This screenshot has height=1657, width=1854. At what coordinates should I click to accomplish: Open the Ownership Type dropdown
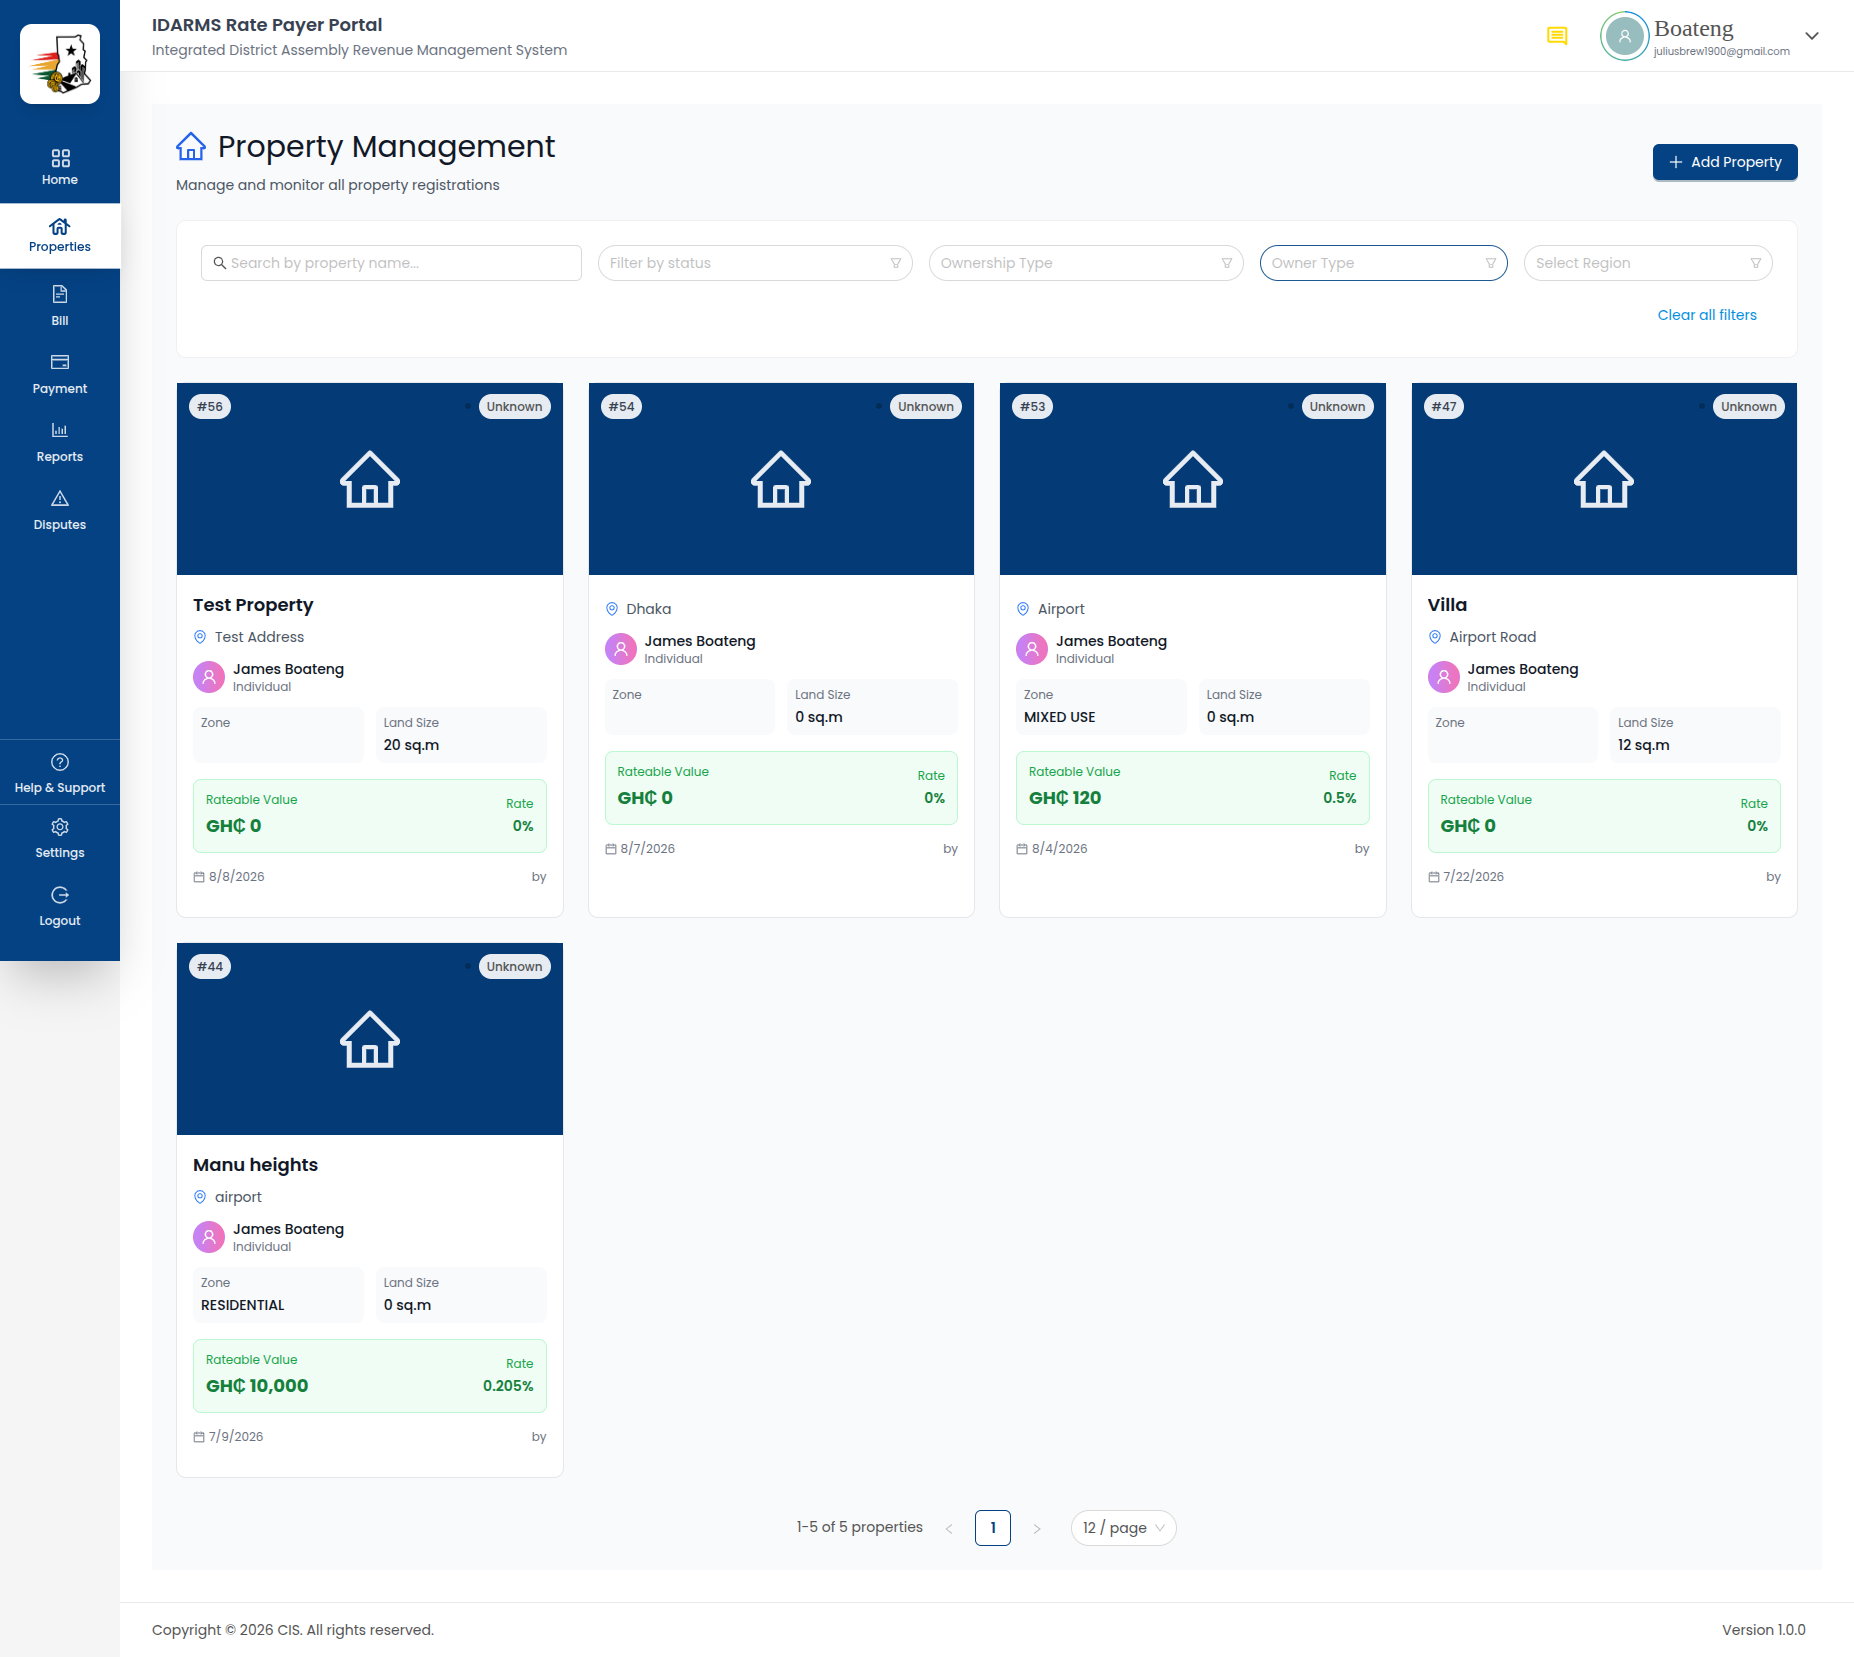[x=1086, y=263]
